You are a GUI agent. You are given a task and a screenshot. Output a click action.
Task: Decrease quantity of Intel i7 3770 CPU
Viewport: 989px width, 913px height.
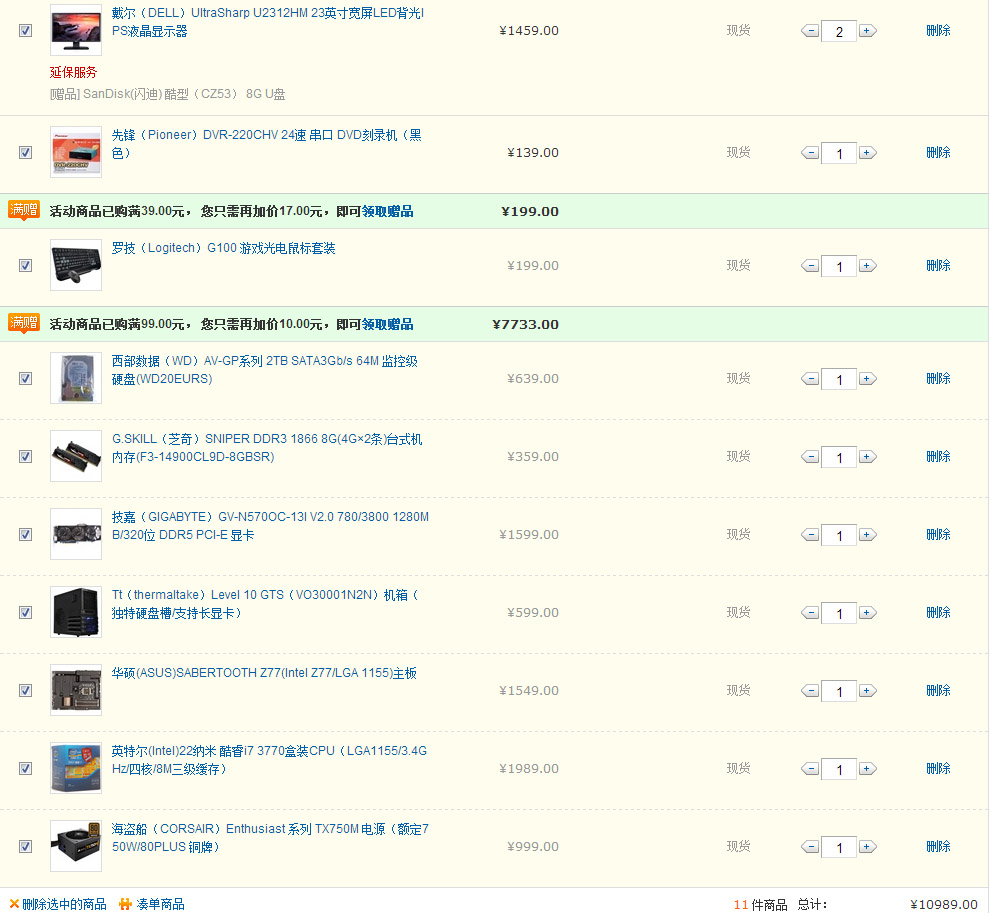(810, 769)
